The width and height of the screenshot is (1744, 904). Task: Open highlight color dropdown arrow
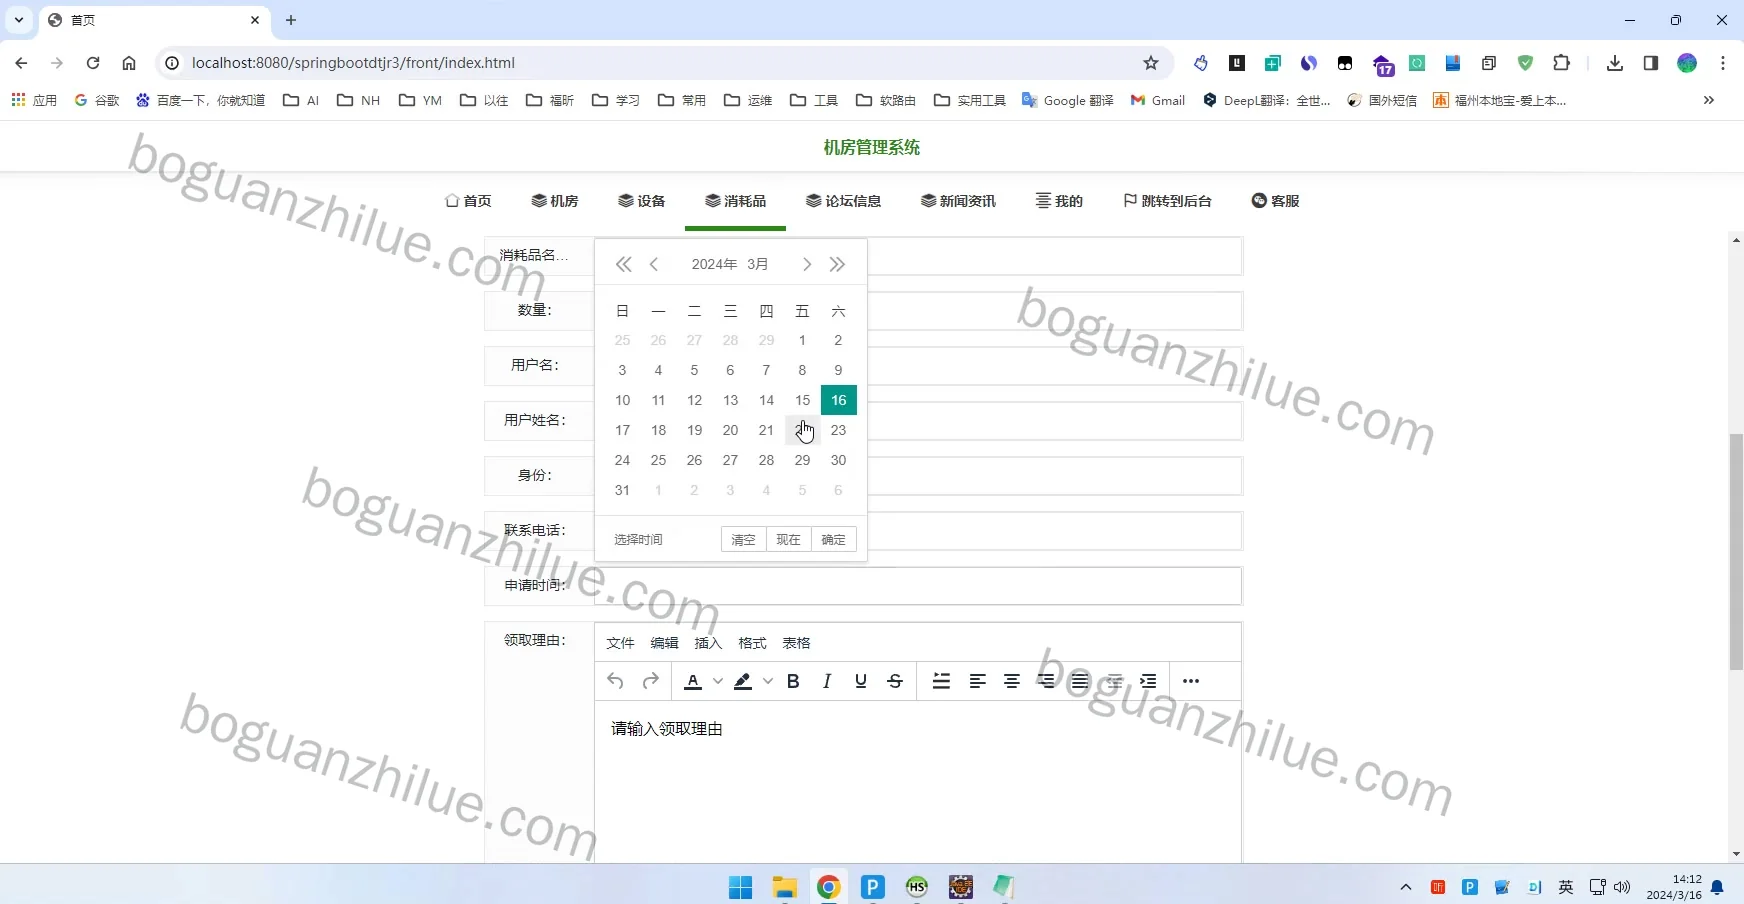click(768, 681)
